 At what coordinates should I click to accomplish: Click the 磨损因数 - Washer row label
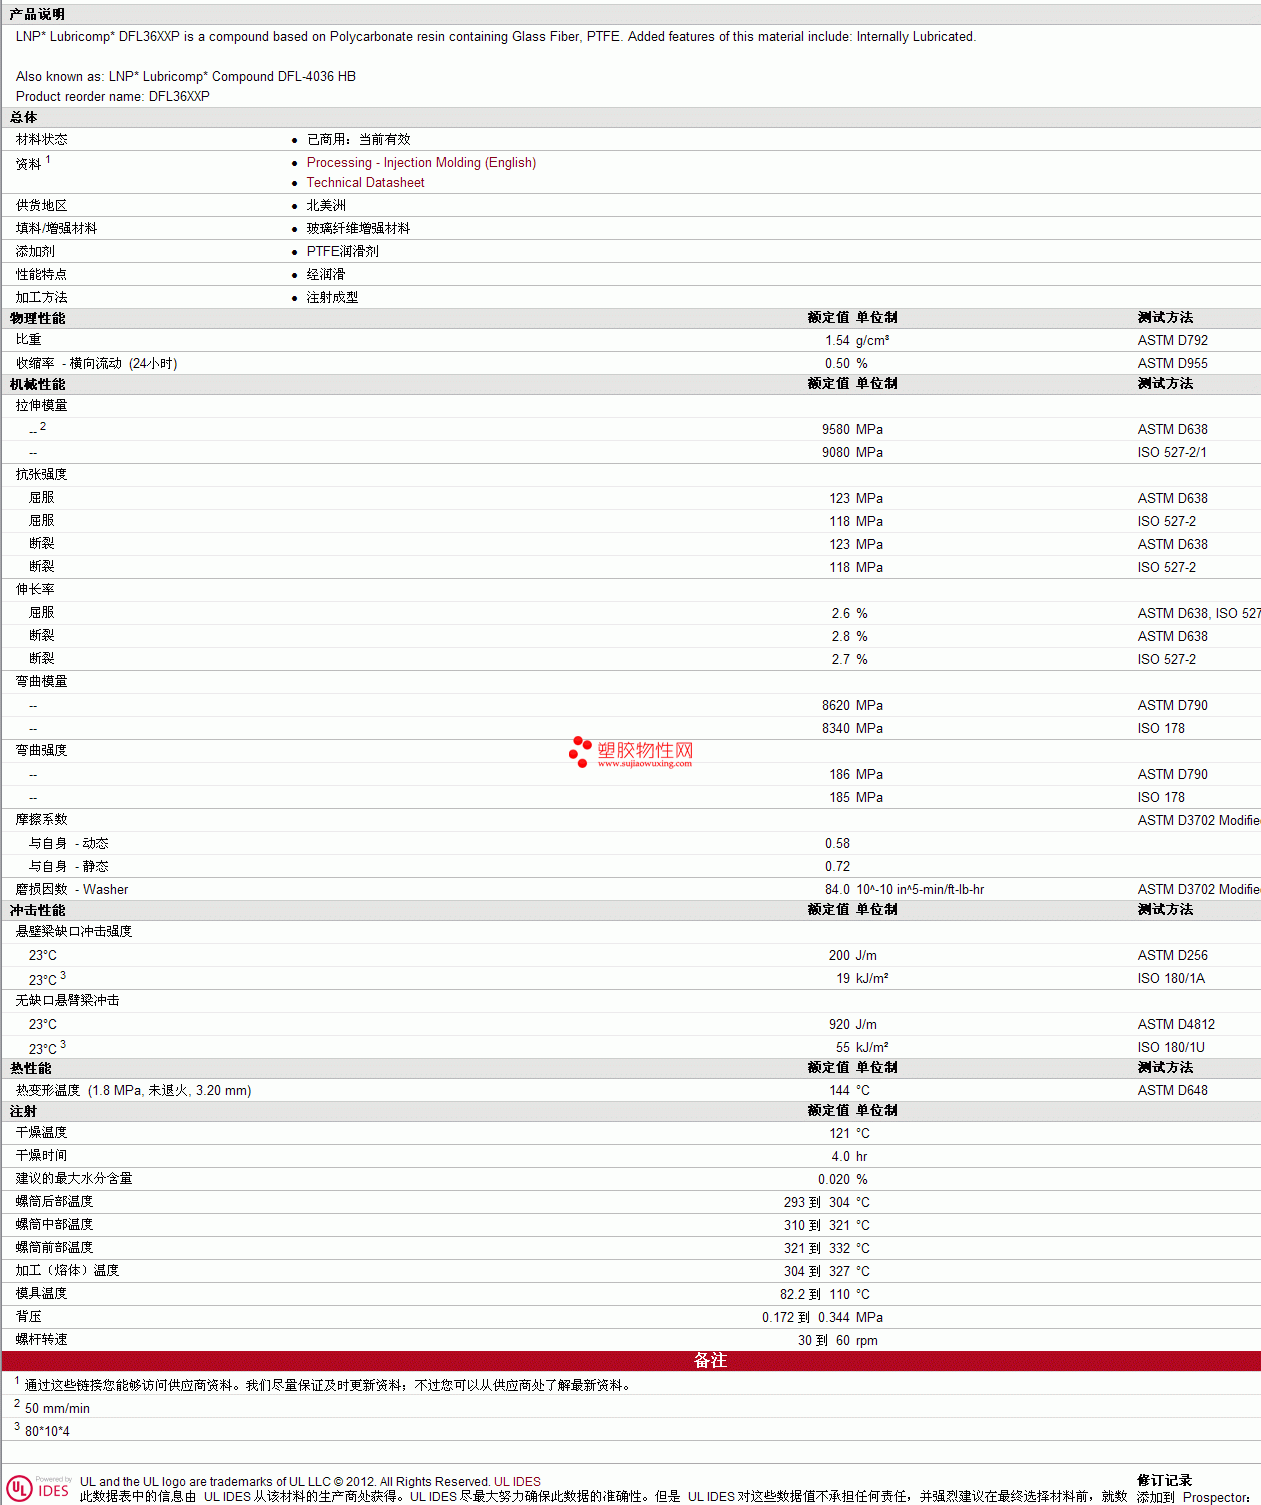click(x=72, y=889)
